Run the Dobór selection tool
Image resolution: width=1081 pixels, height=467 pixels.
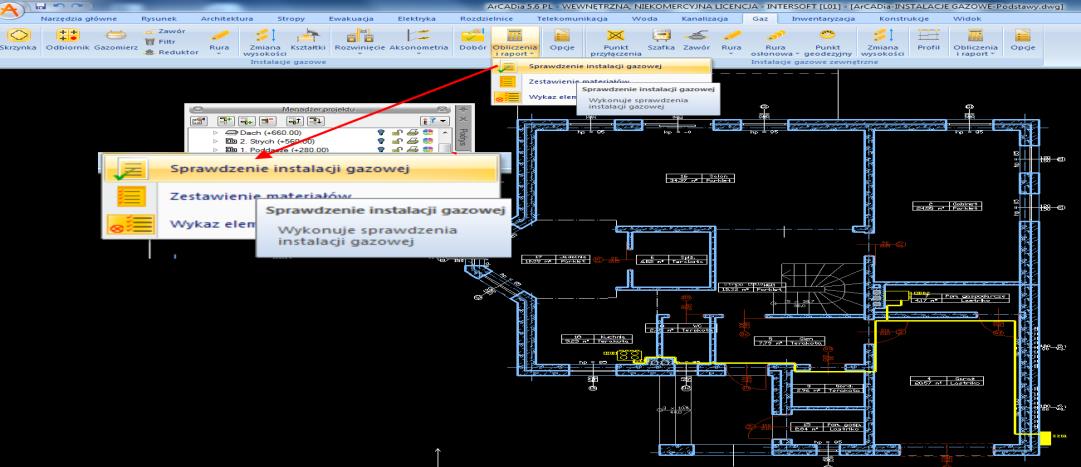[x=473, y=39]
